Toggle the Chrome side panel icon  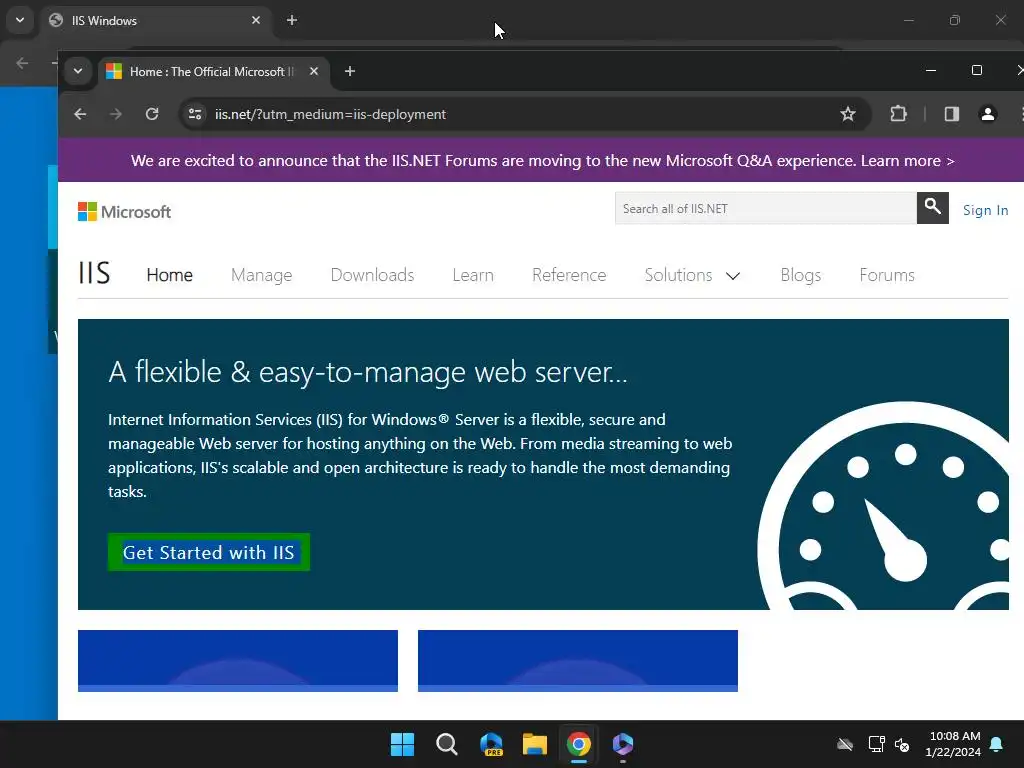coord(952,114)
